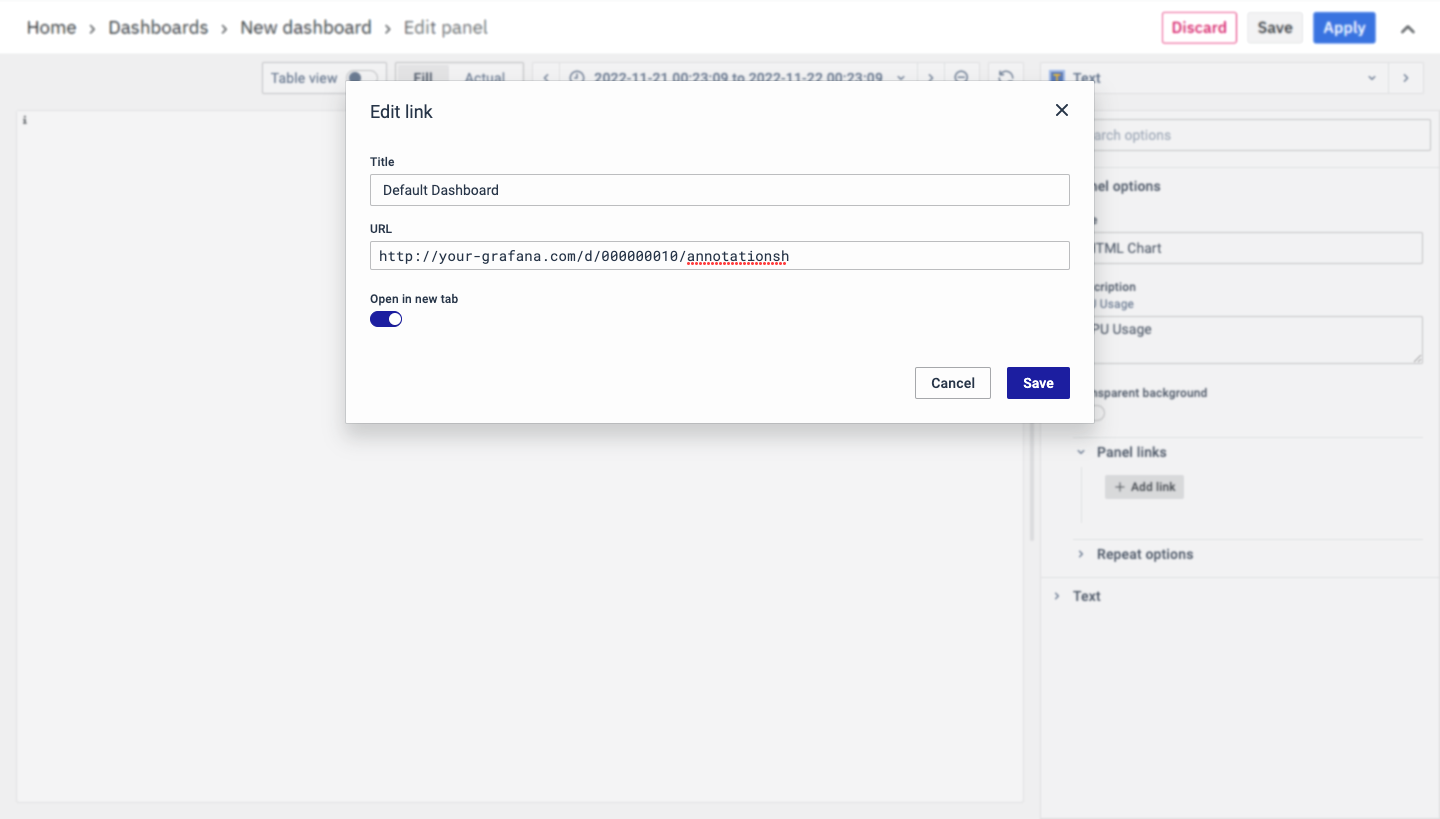The width and height of the screenshot is (1440, 819).
Task: Click the zoom out time range icon
Action: click(961, 78)
